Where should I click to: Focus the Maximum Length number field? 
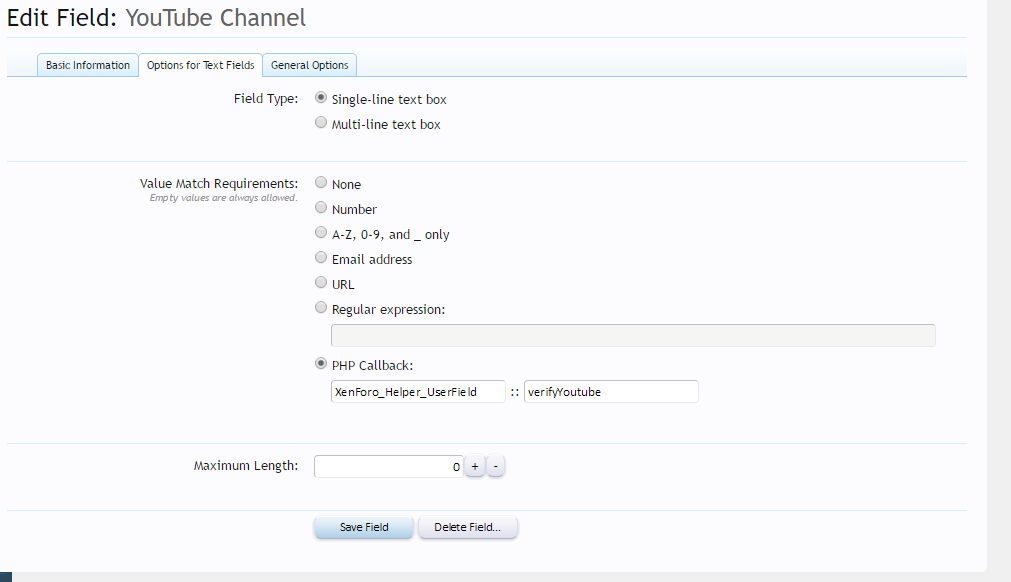(x=388, y=466)
